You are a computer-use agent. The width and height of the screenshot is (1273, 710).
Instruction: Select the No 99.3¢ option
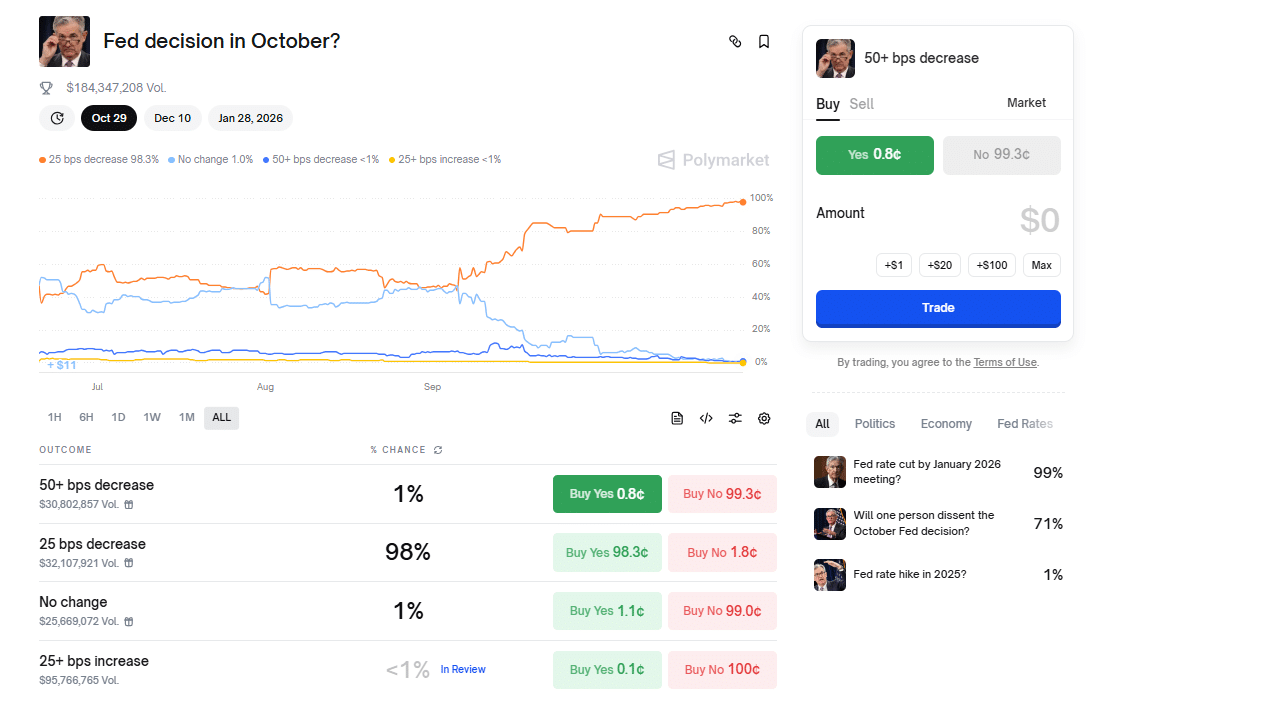click(x=1001, y=155)
